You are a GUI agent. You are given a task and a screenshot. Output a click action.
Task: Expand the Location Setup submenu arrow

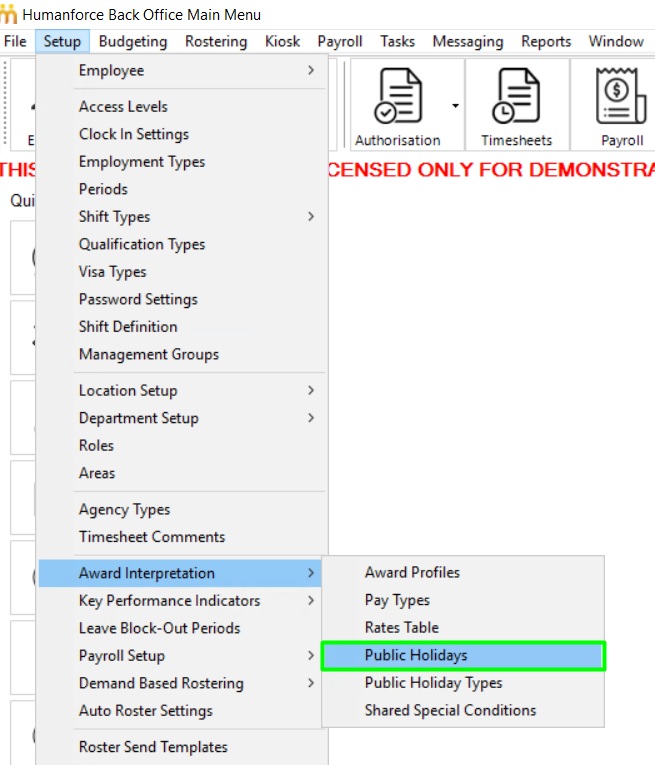(311, 390)
